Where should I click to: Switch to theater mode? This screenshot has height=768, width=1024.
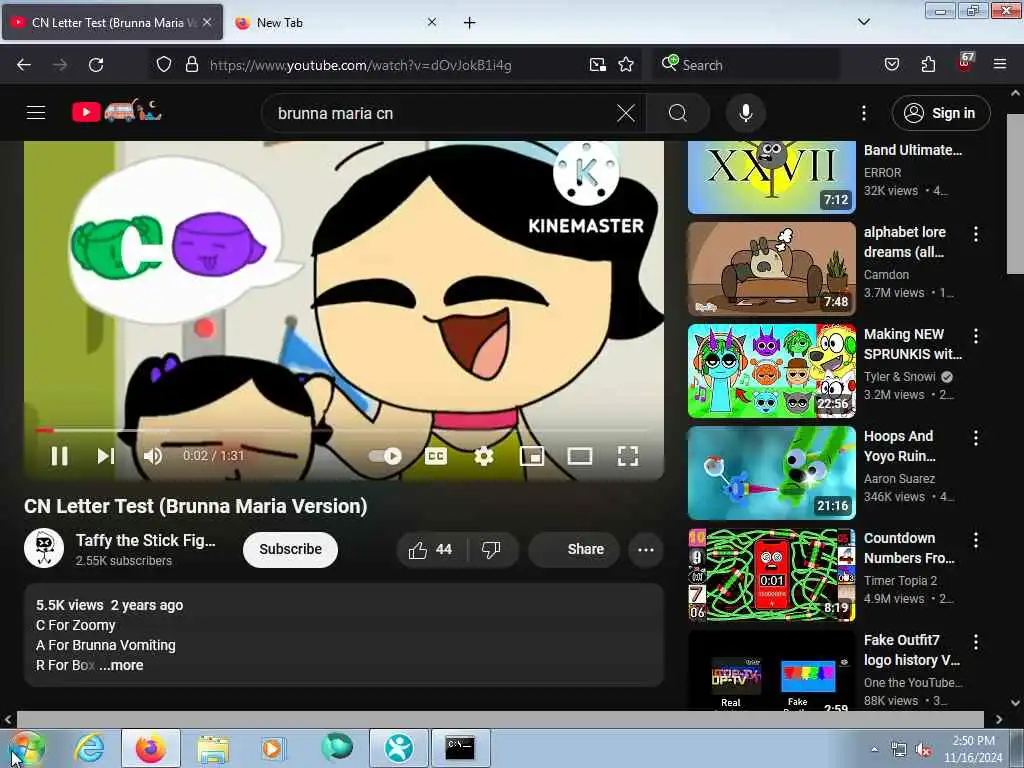(x=579, y=456)
